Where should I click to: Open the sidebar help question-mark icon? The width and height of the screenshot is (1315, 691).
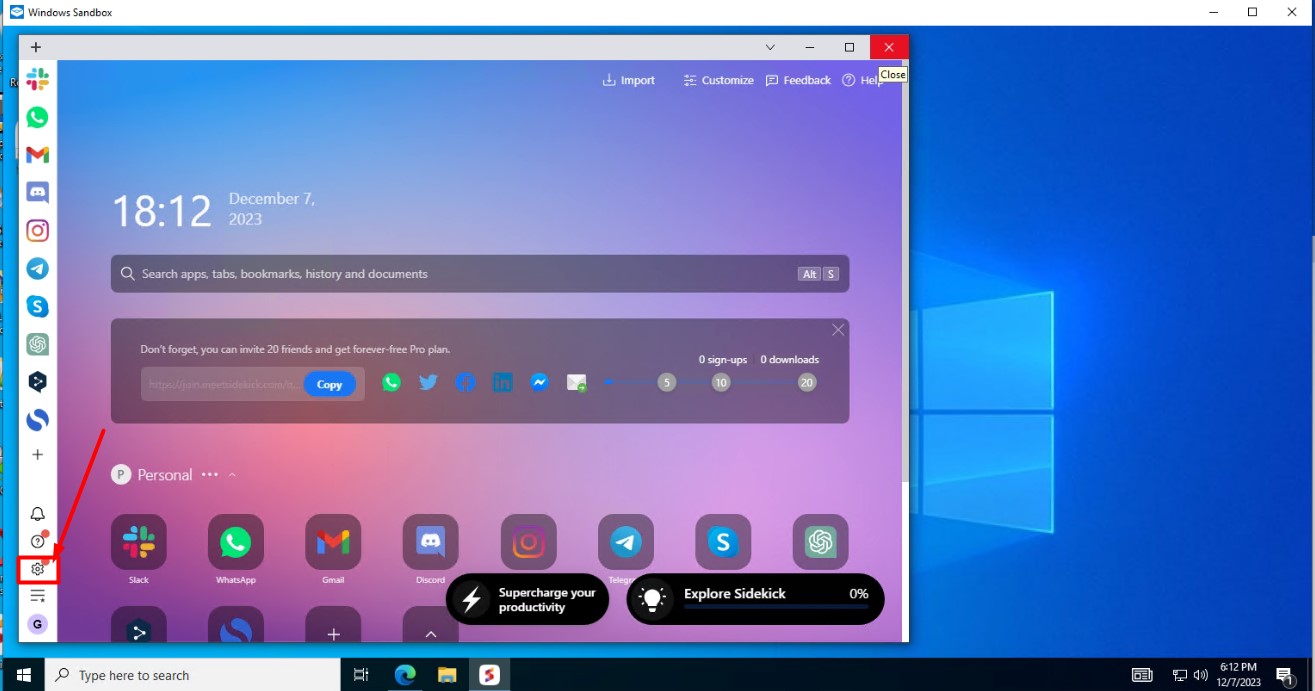coord(37,542)
